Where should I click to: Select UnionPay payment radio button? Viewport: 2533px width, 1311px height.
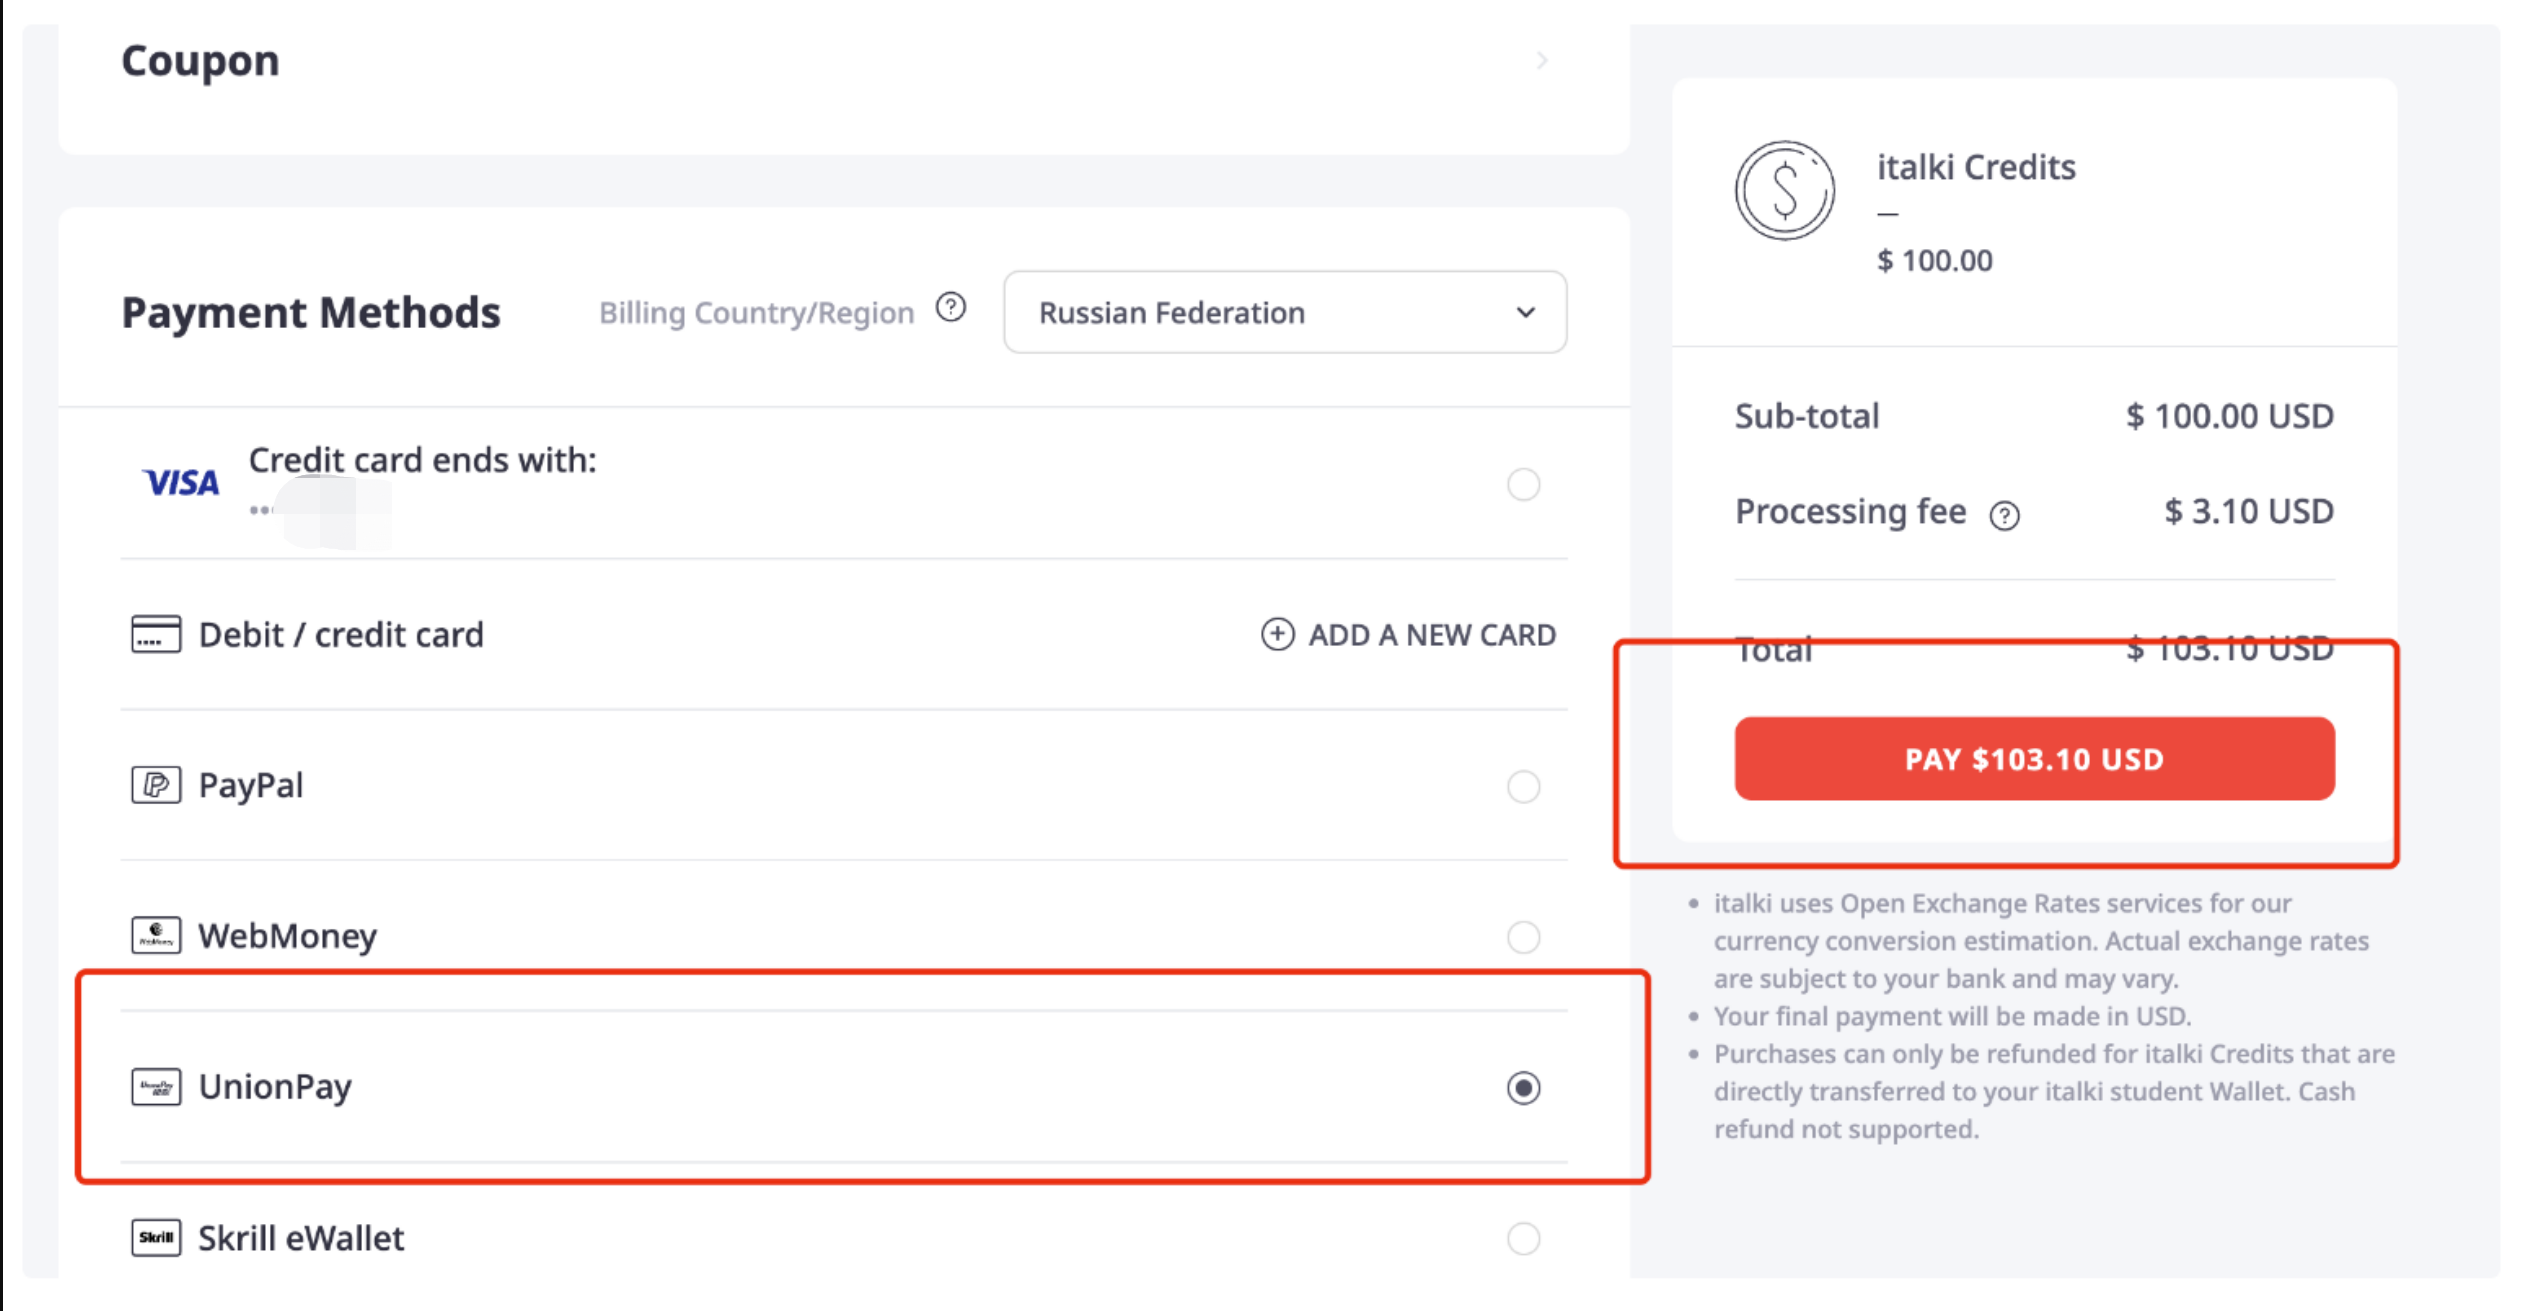(1523, 1088)
